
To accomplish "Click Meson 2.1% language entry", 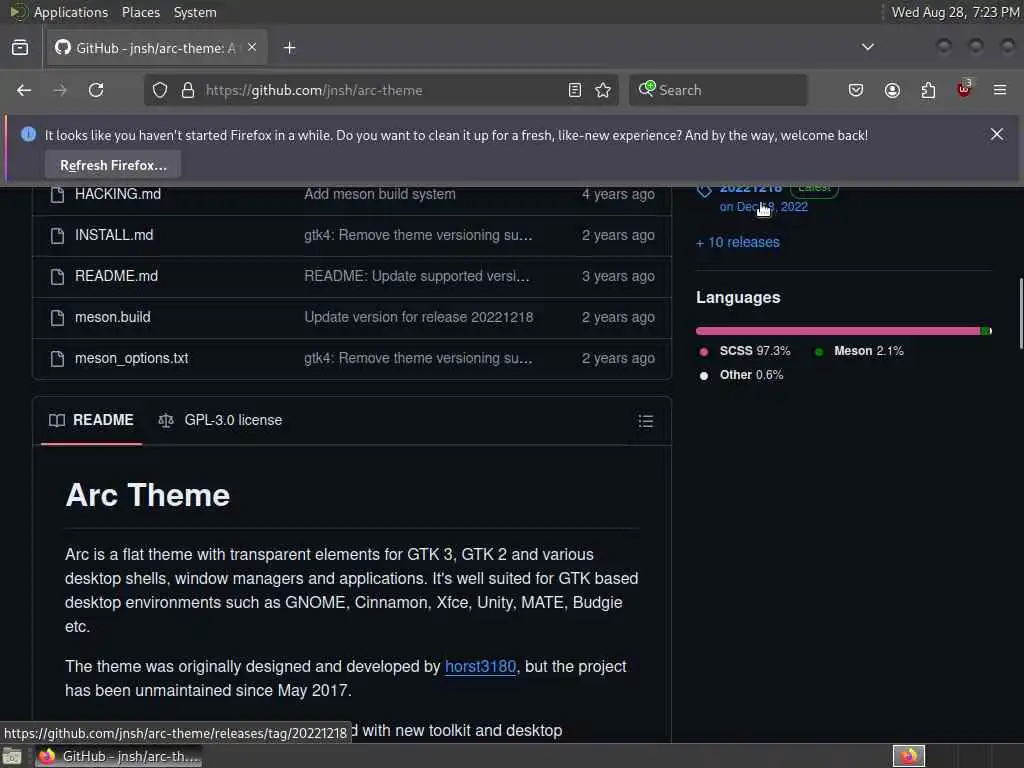I will tap(859, 351).
